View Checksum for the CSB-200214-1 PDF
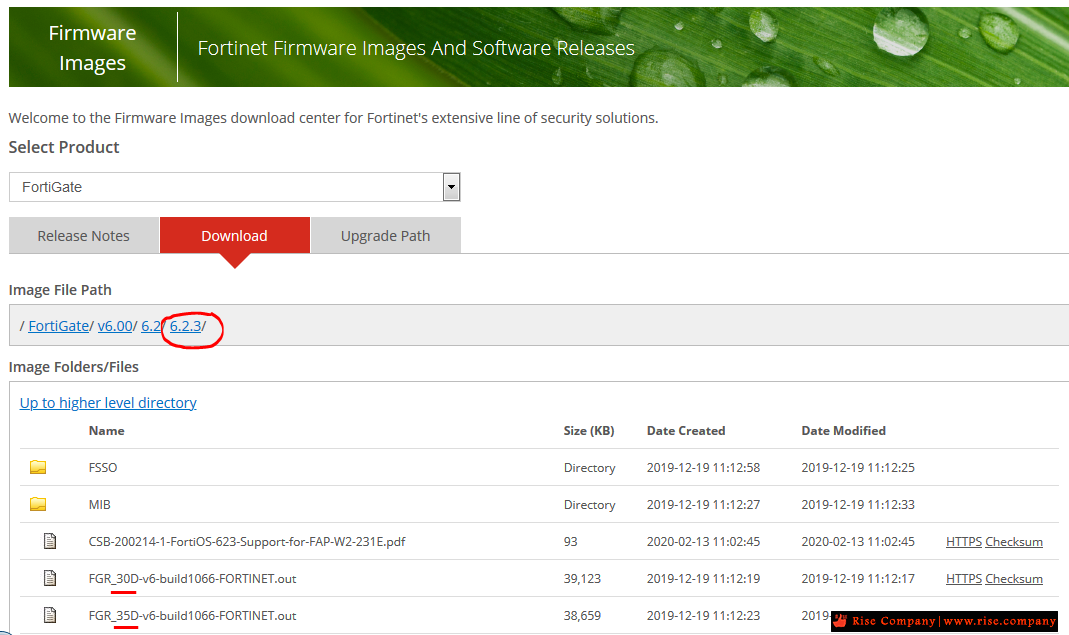 point(1014,542)
